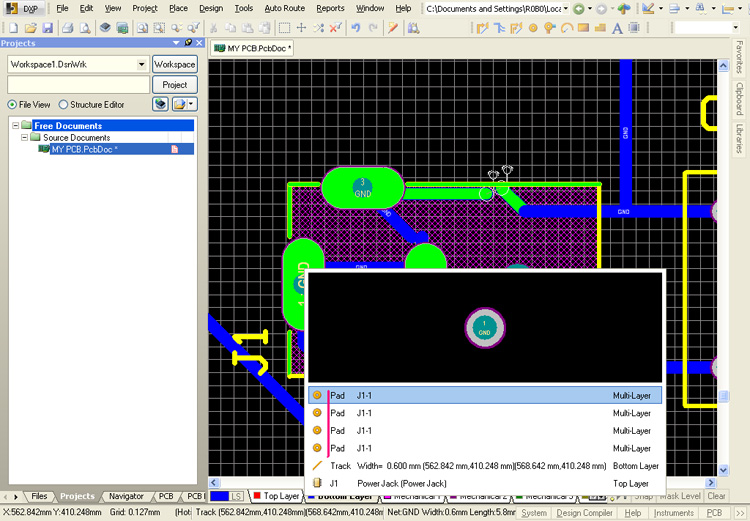Click the open document folder icon
750x521 pixels.
(x=31, y=28)
